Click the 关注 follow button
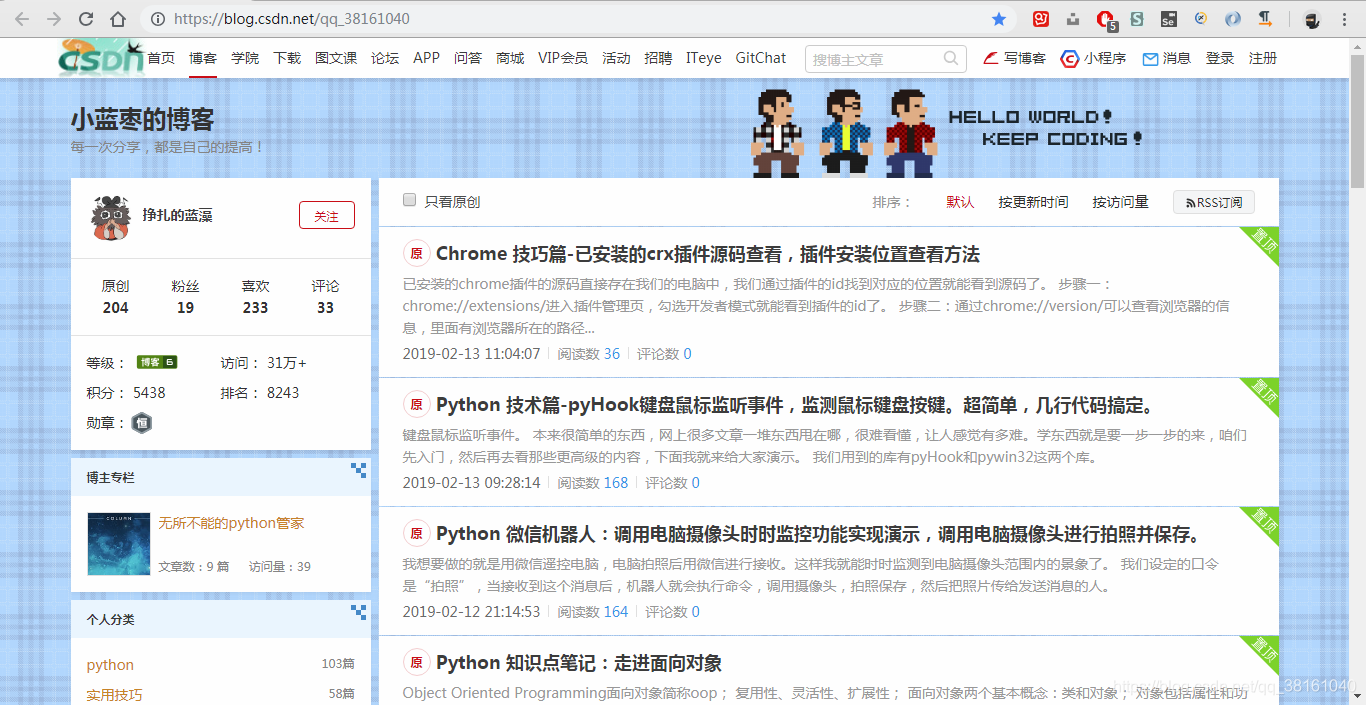This screenshot has height=705, width=1366. [326, 215]
